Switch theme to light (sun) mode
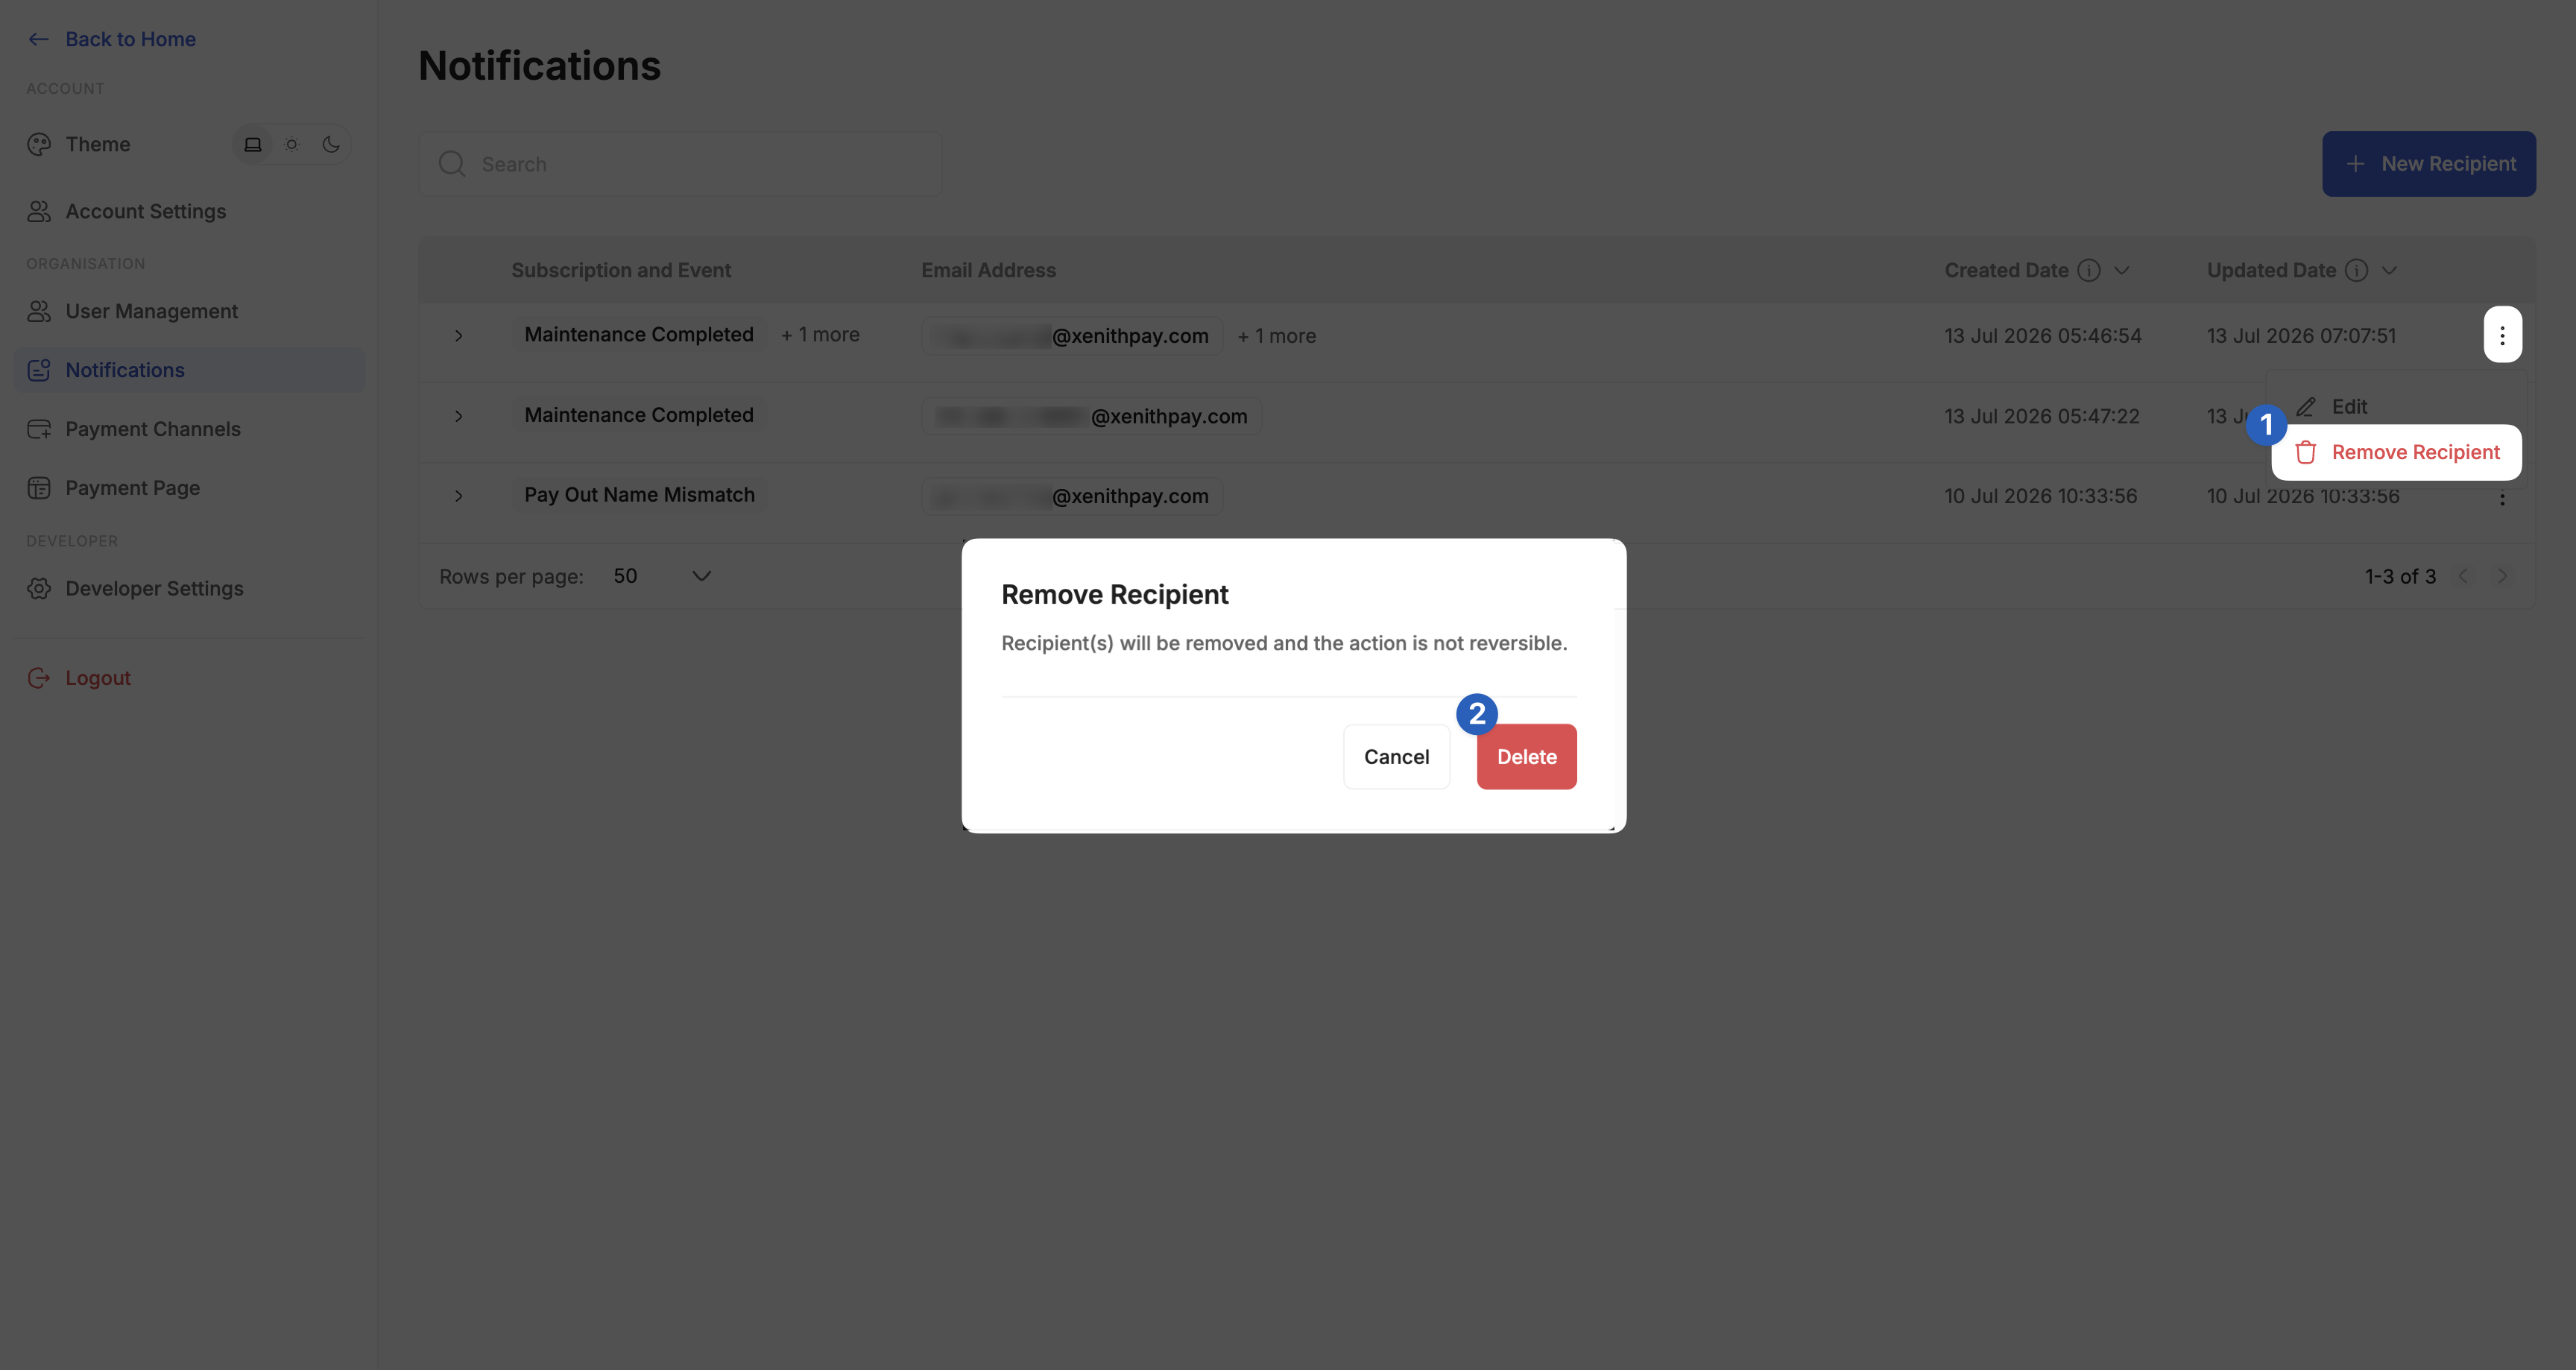 (292, 144)
